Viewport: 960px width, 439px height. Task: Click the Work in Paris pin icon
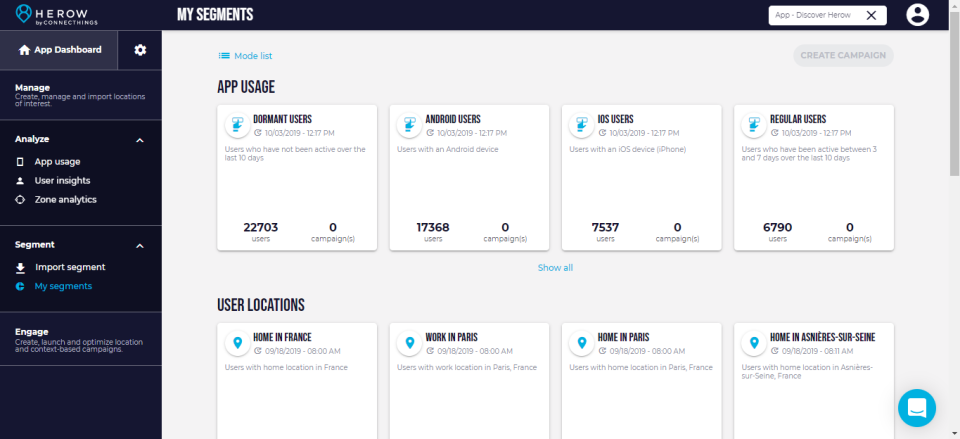(x=409, y=343)
